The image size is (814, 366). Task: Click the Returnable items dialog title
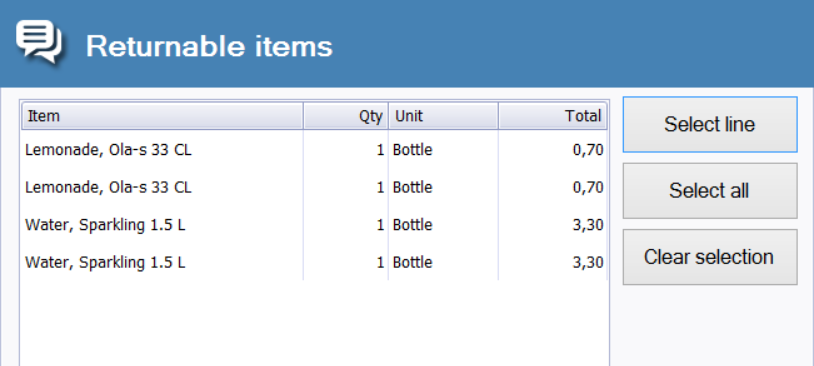point(209,46)
